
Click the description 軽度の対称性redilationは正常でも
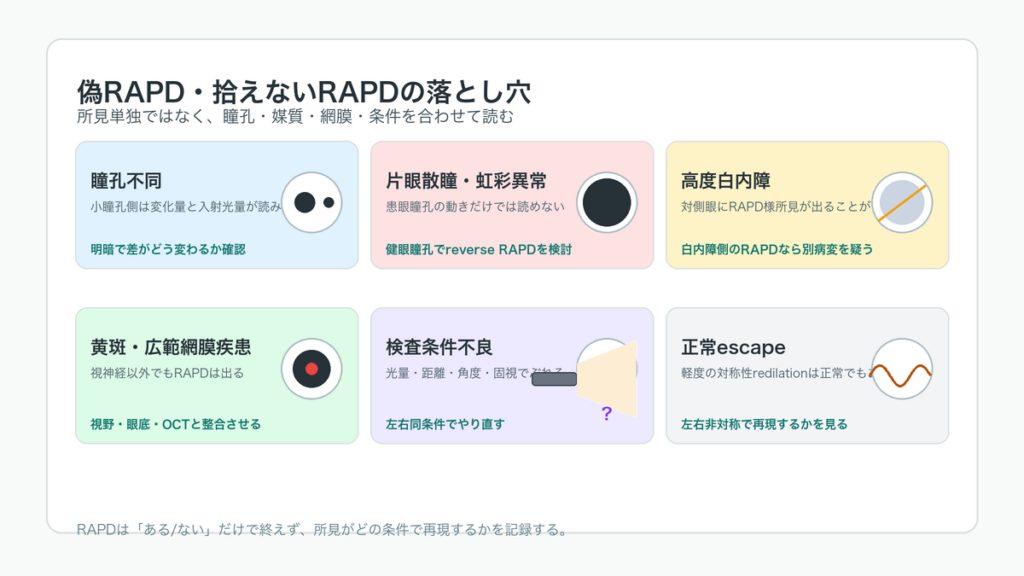coord(775,373)
